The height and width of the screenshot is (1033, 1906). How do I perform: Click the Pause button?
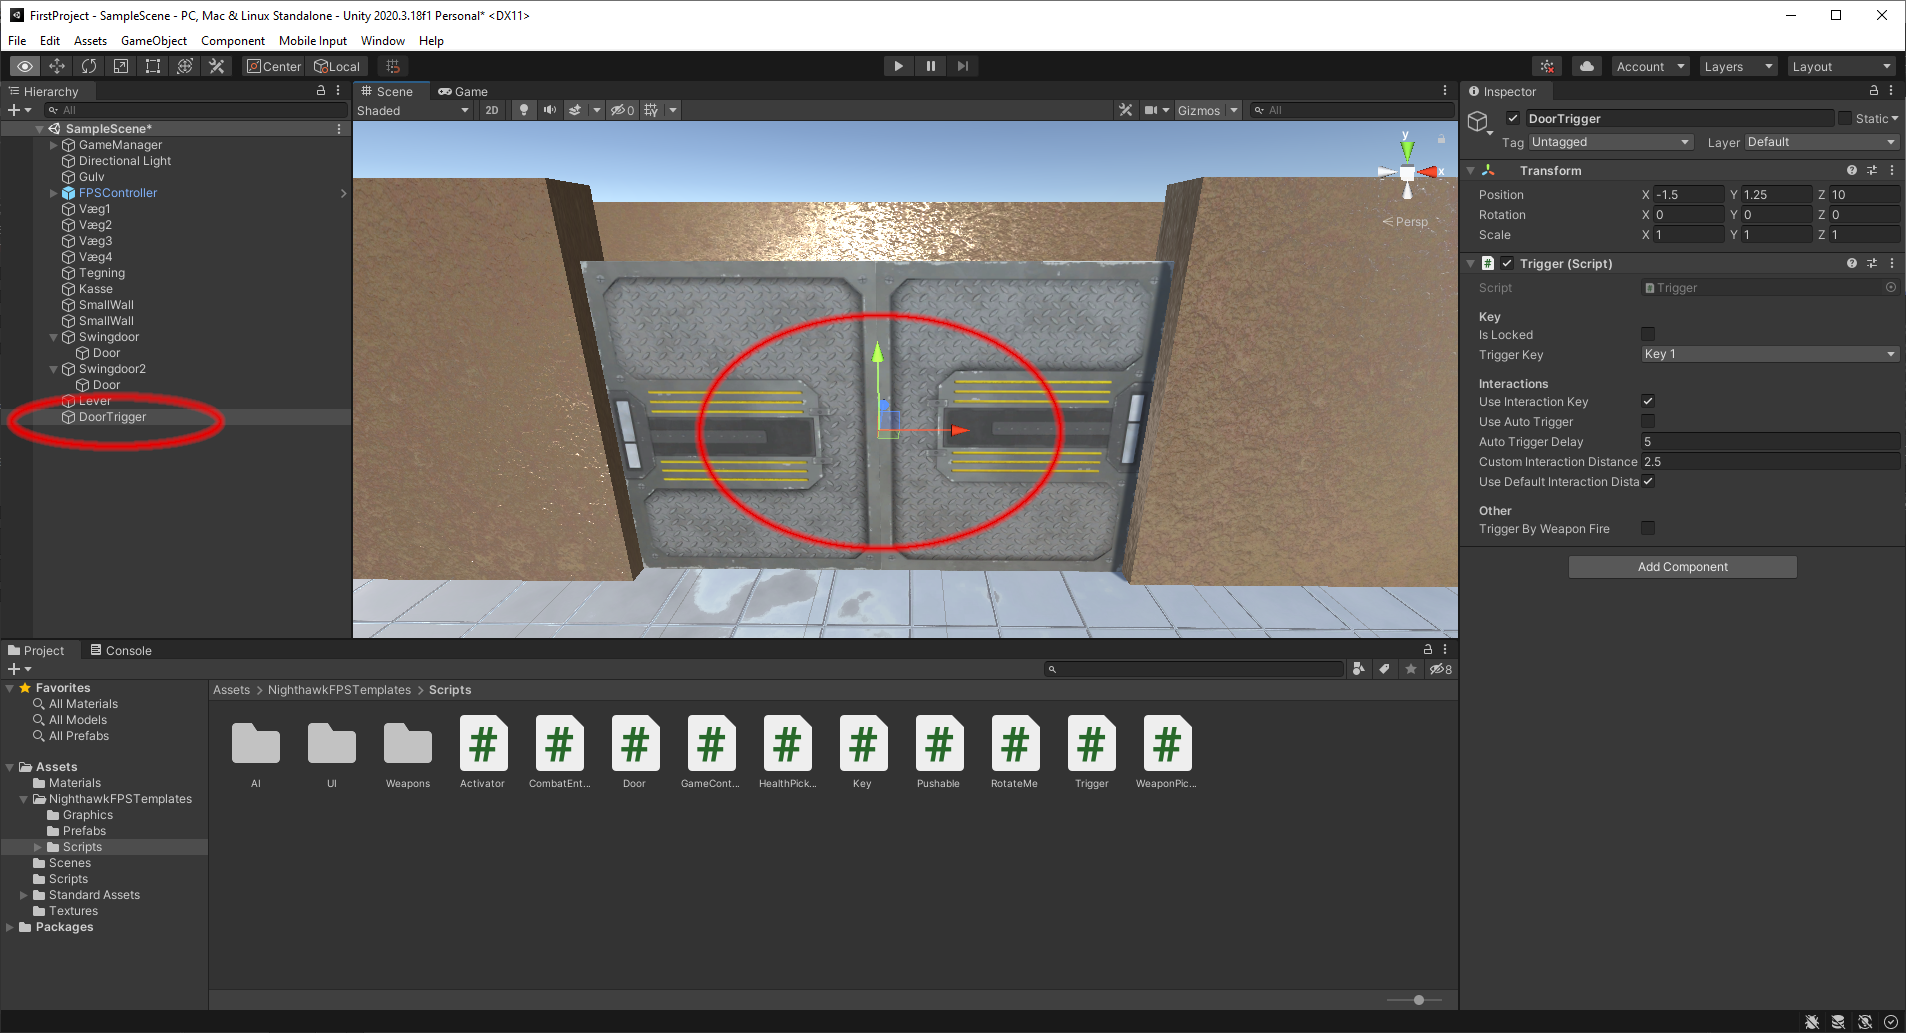930,66
